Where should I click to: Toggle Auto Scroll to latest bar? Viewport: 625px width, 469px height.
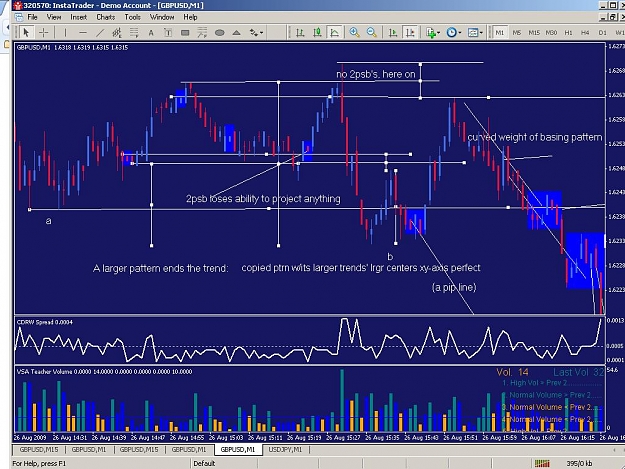[393, 33]
